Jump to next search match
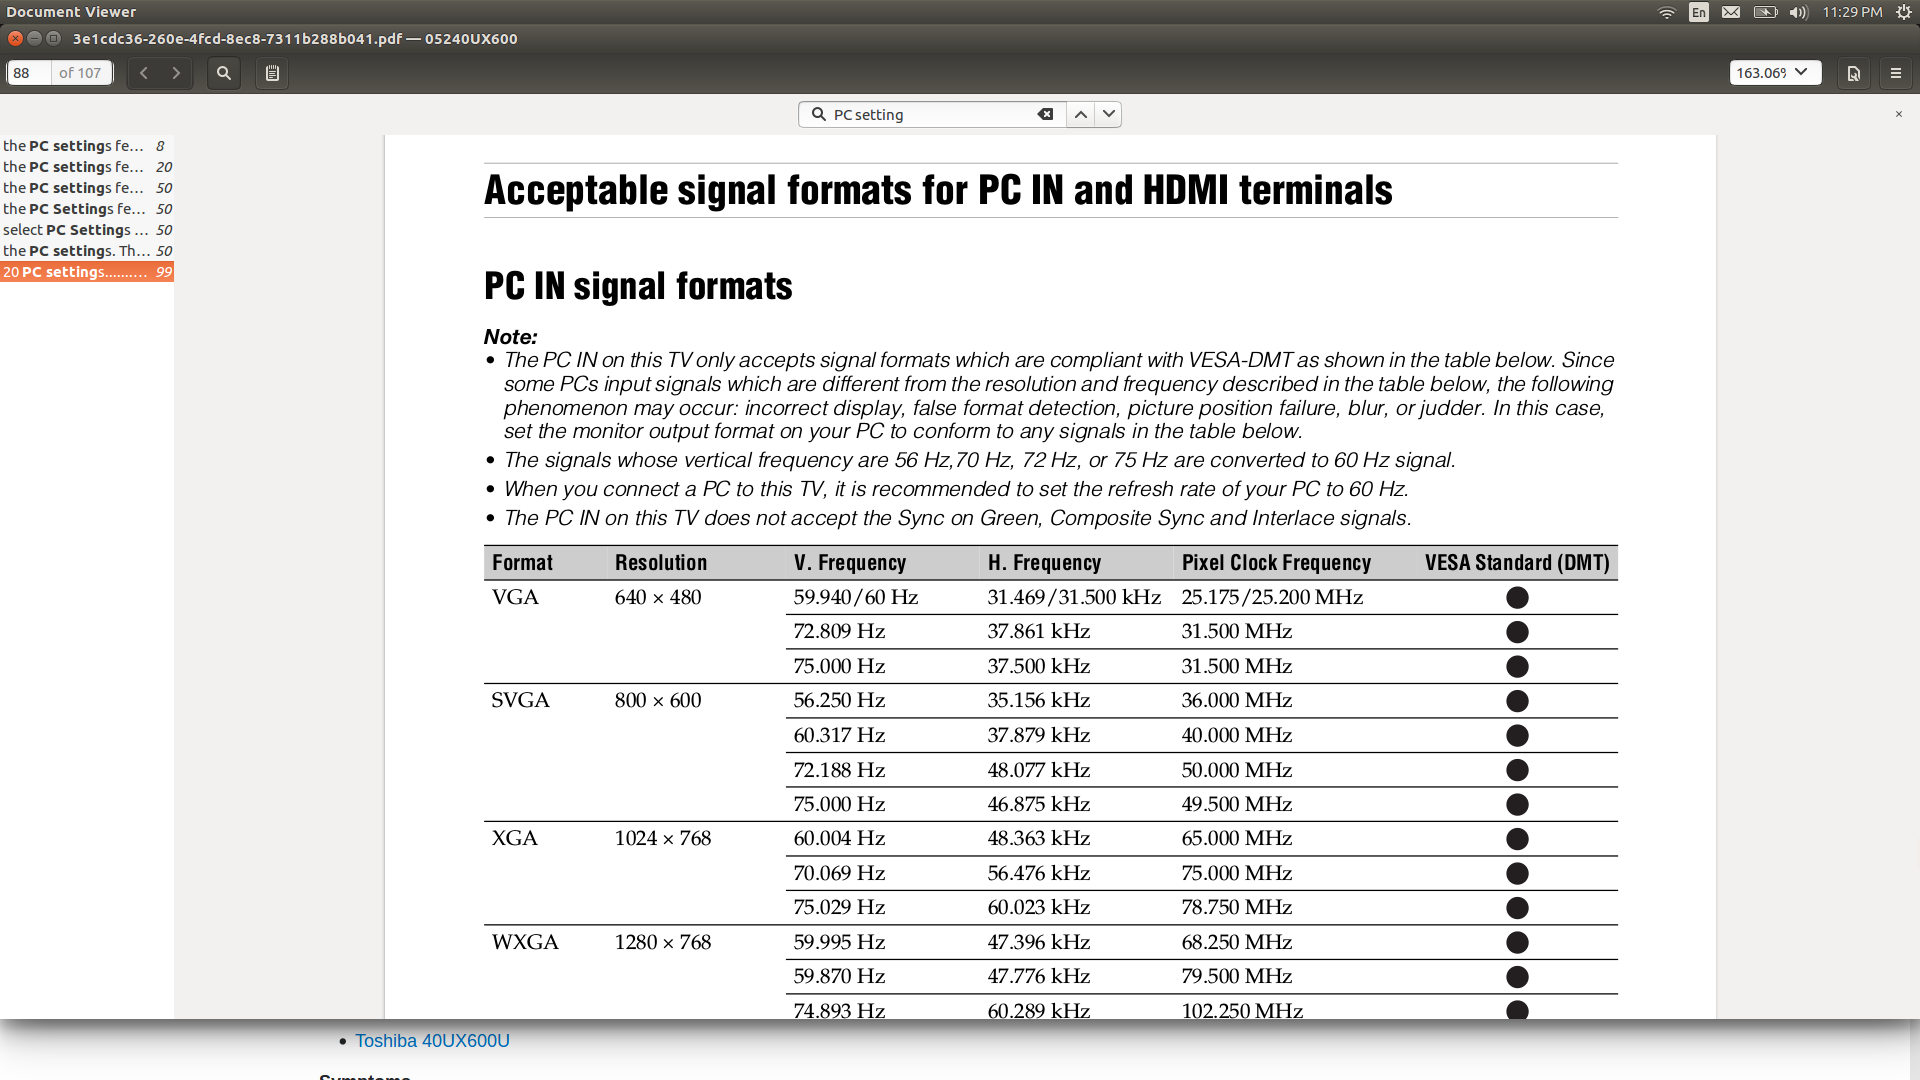 tap(1108, 114)
